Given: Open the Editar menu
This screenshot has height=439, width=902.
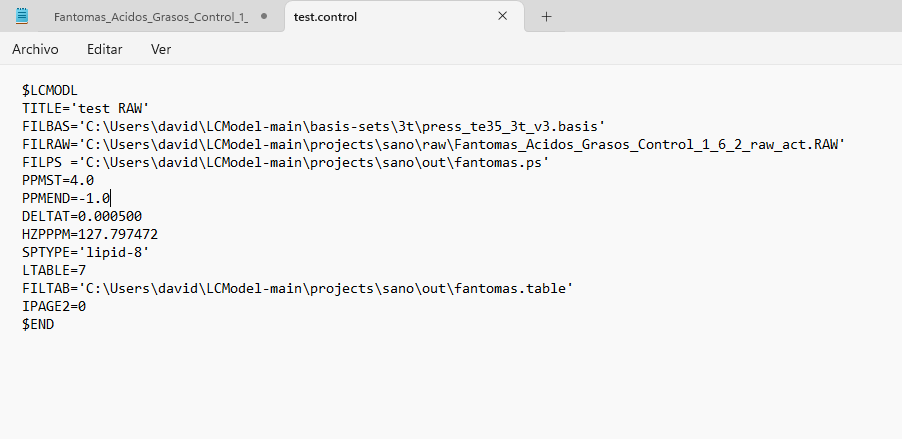Looking at the screenshot, I should [x=104, y=49].
